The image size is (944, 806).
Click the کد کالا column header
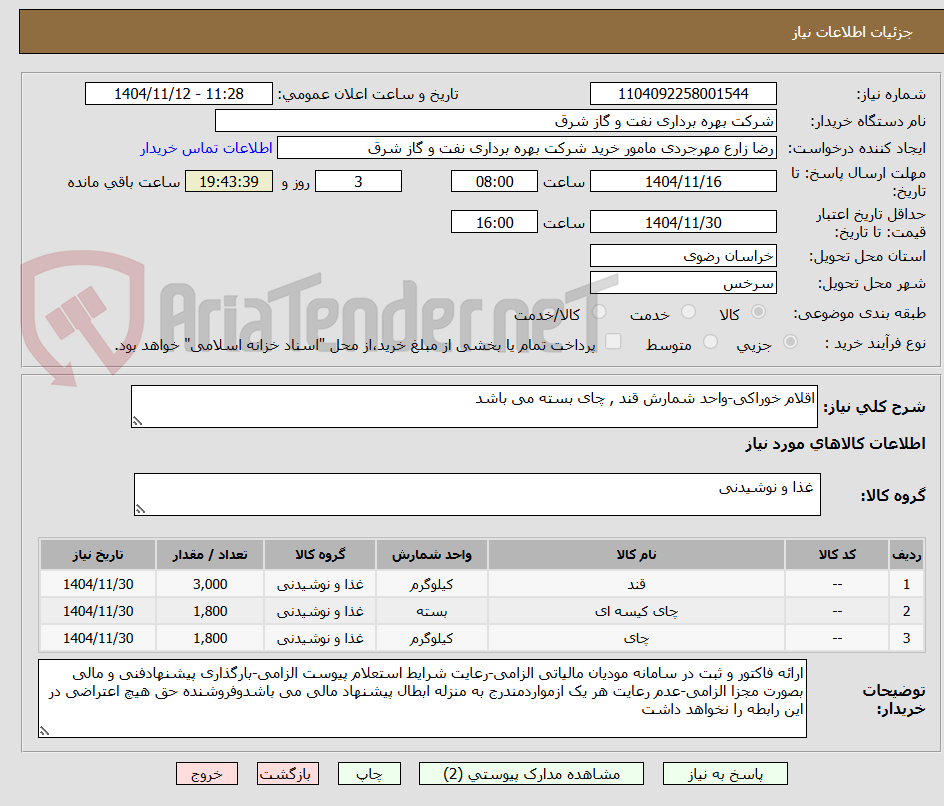[x=837, y=554]
